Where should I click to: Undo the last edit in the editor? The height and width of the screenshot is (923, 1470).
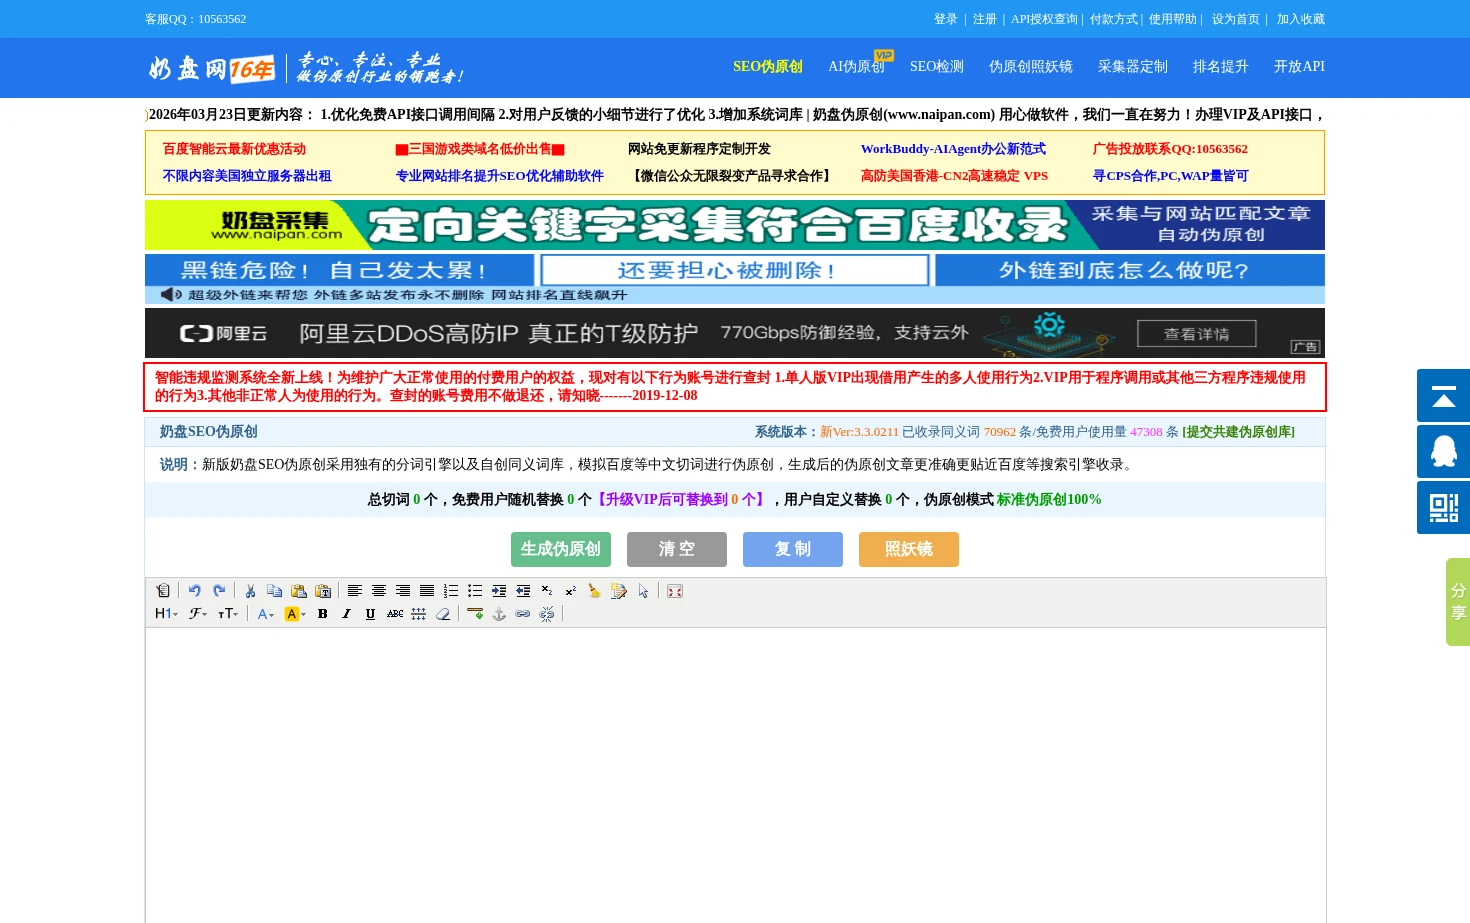[x=195, y=591]
